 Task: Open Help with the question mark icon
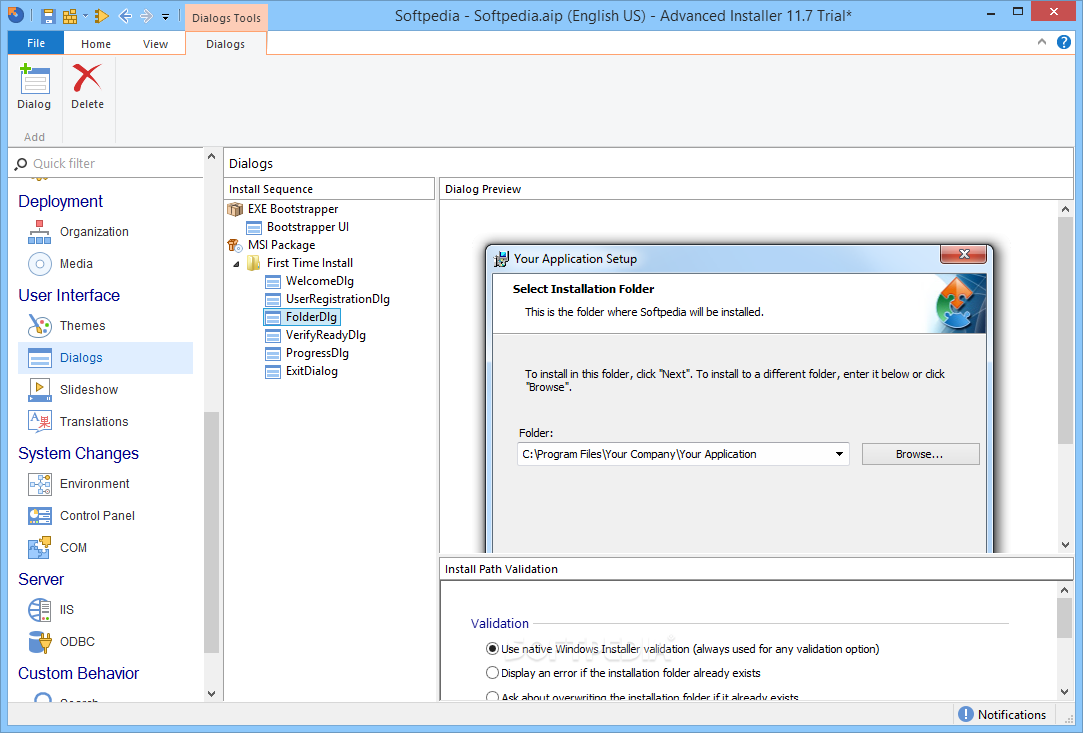[x=1064, y=42]
